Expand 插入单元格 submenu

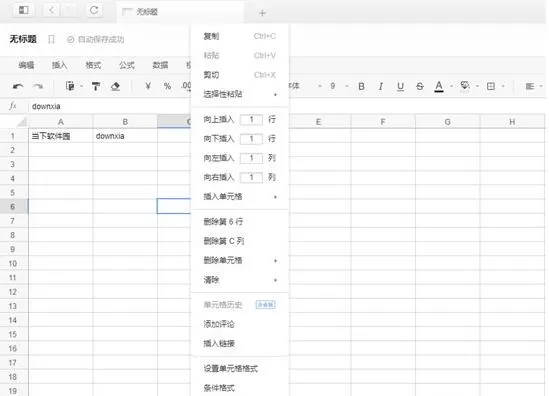coord(240,196)
